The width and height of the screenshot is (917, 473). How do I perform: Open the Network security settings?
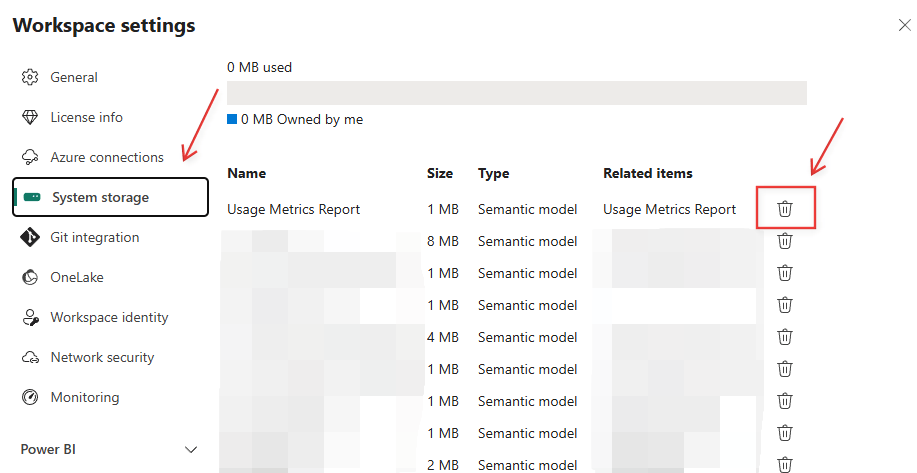[x=102, y=357]
